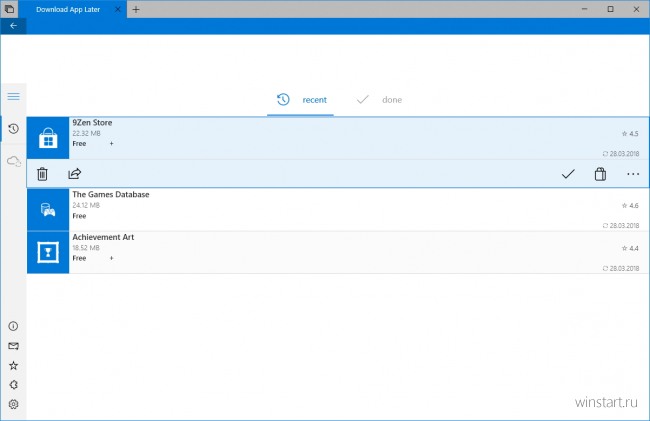Click the 24.12 MB size text

point(86,205)
